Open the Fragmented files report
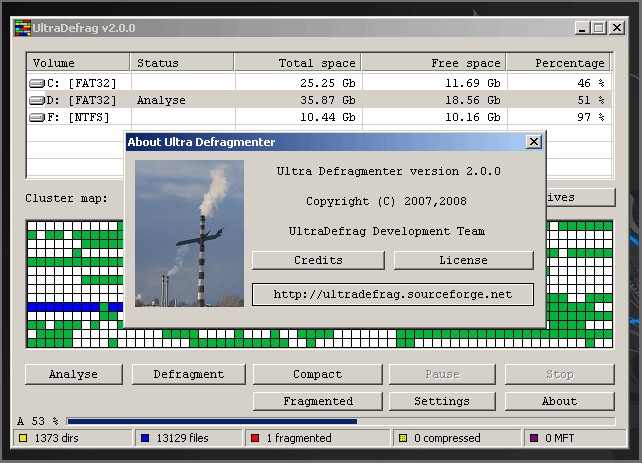642x463 pixels. coord(317,401)
